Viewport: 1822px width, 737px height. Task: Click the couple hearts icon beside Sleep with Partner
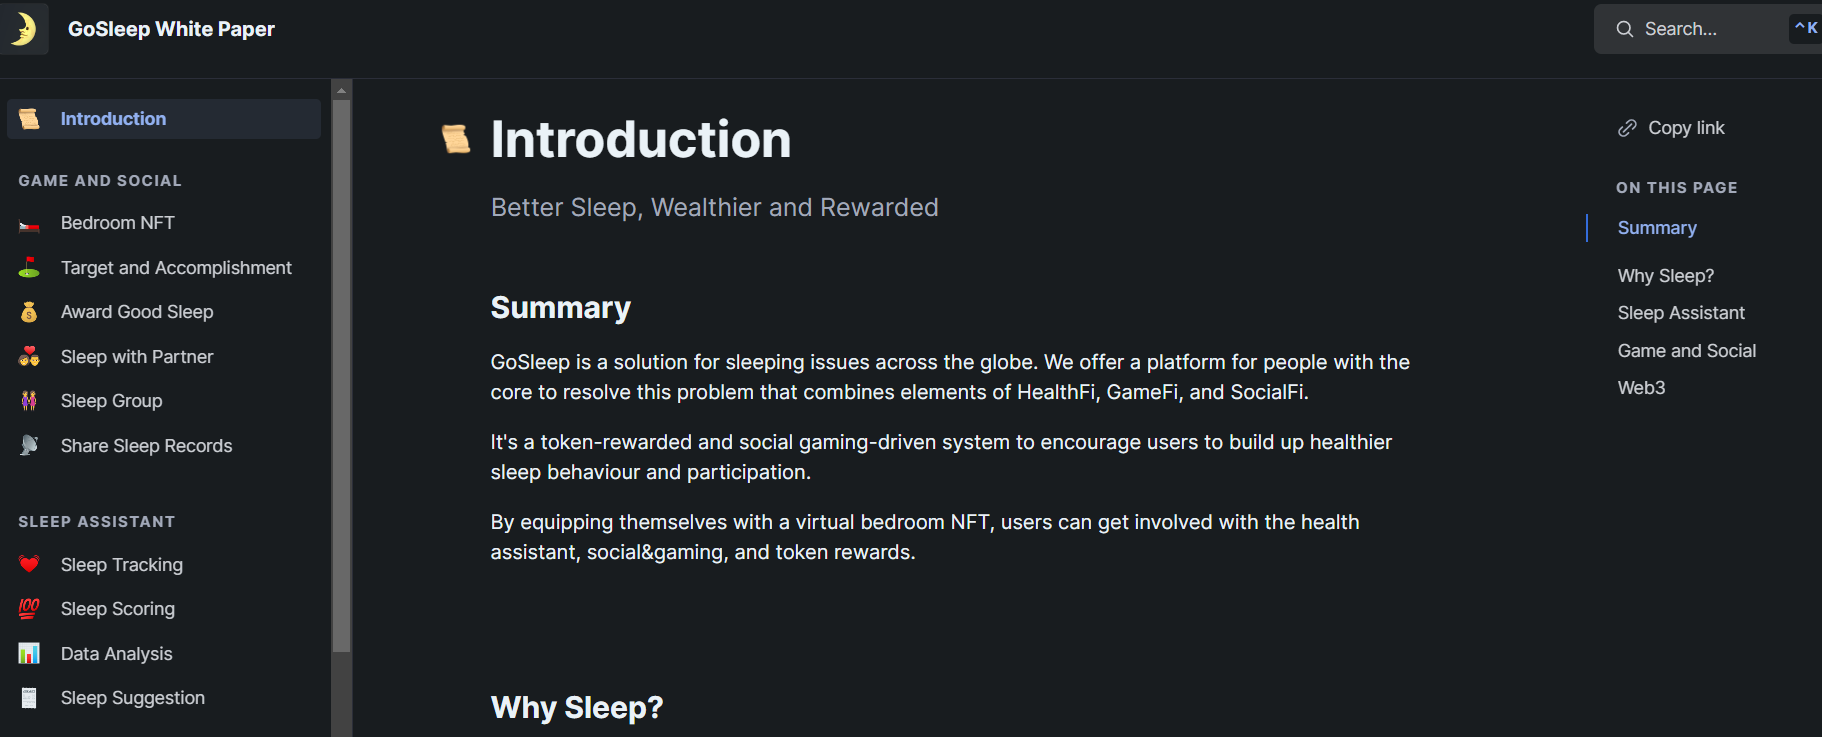click(x=29, y=357)
